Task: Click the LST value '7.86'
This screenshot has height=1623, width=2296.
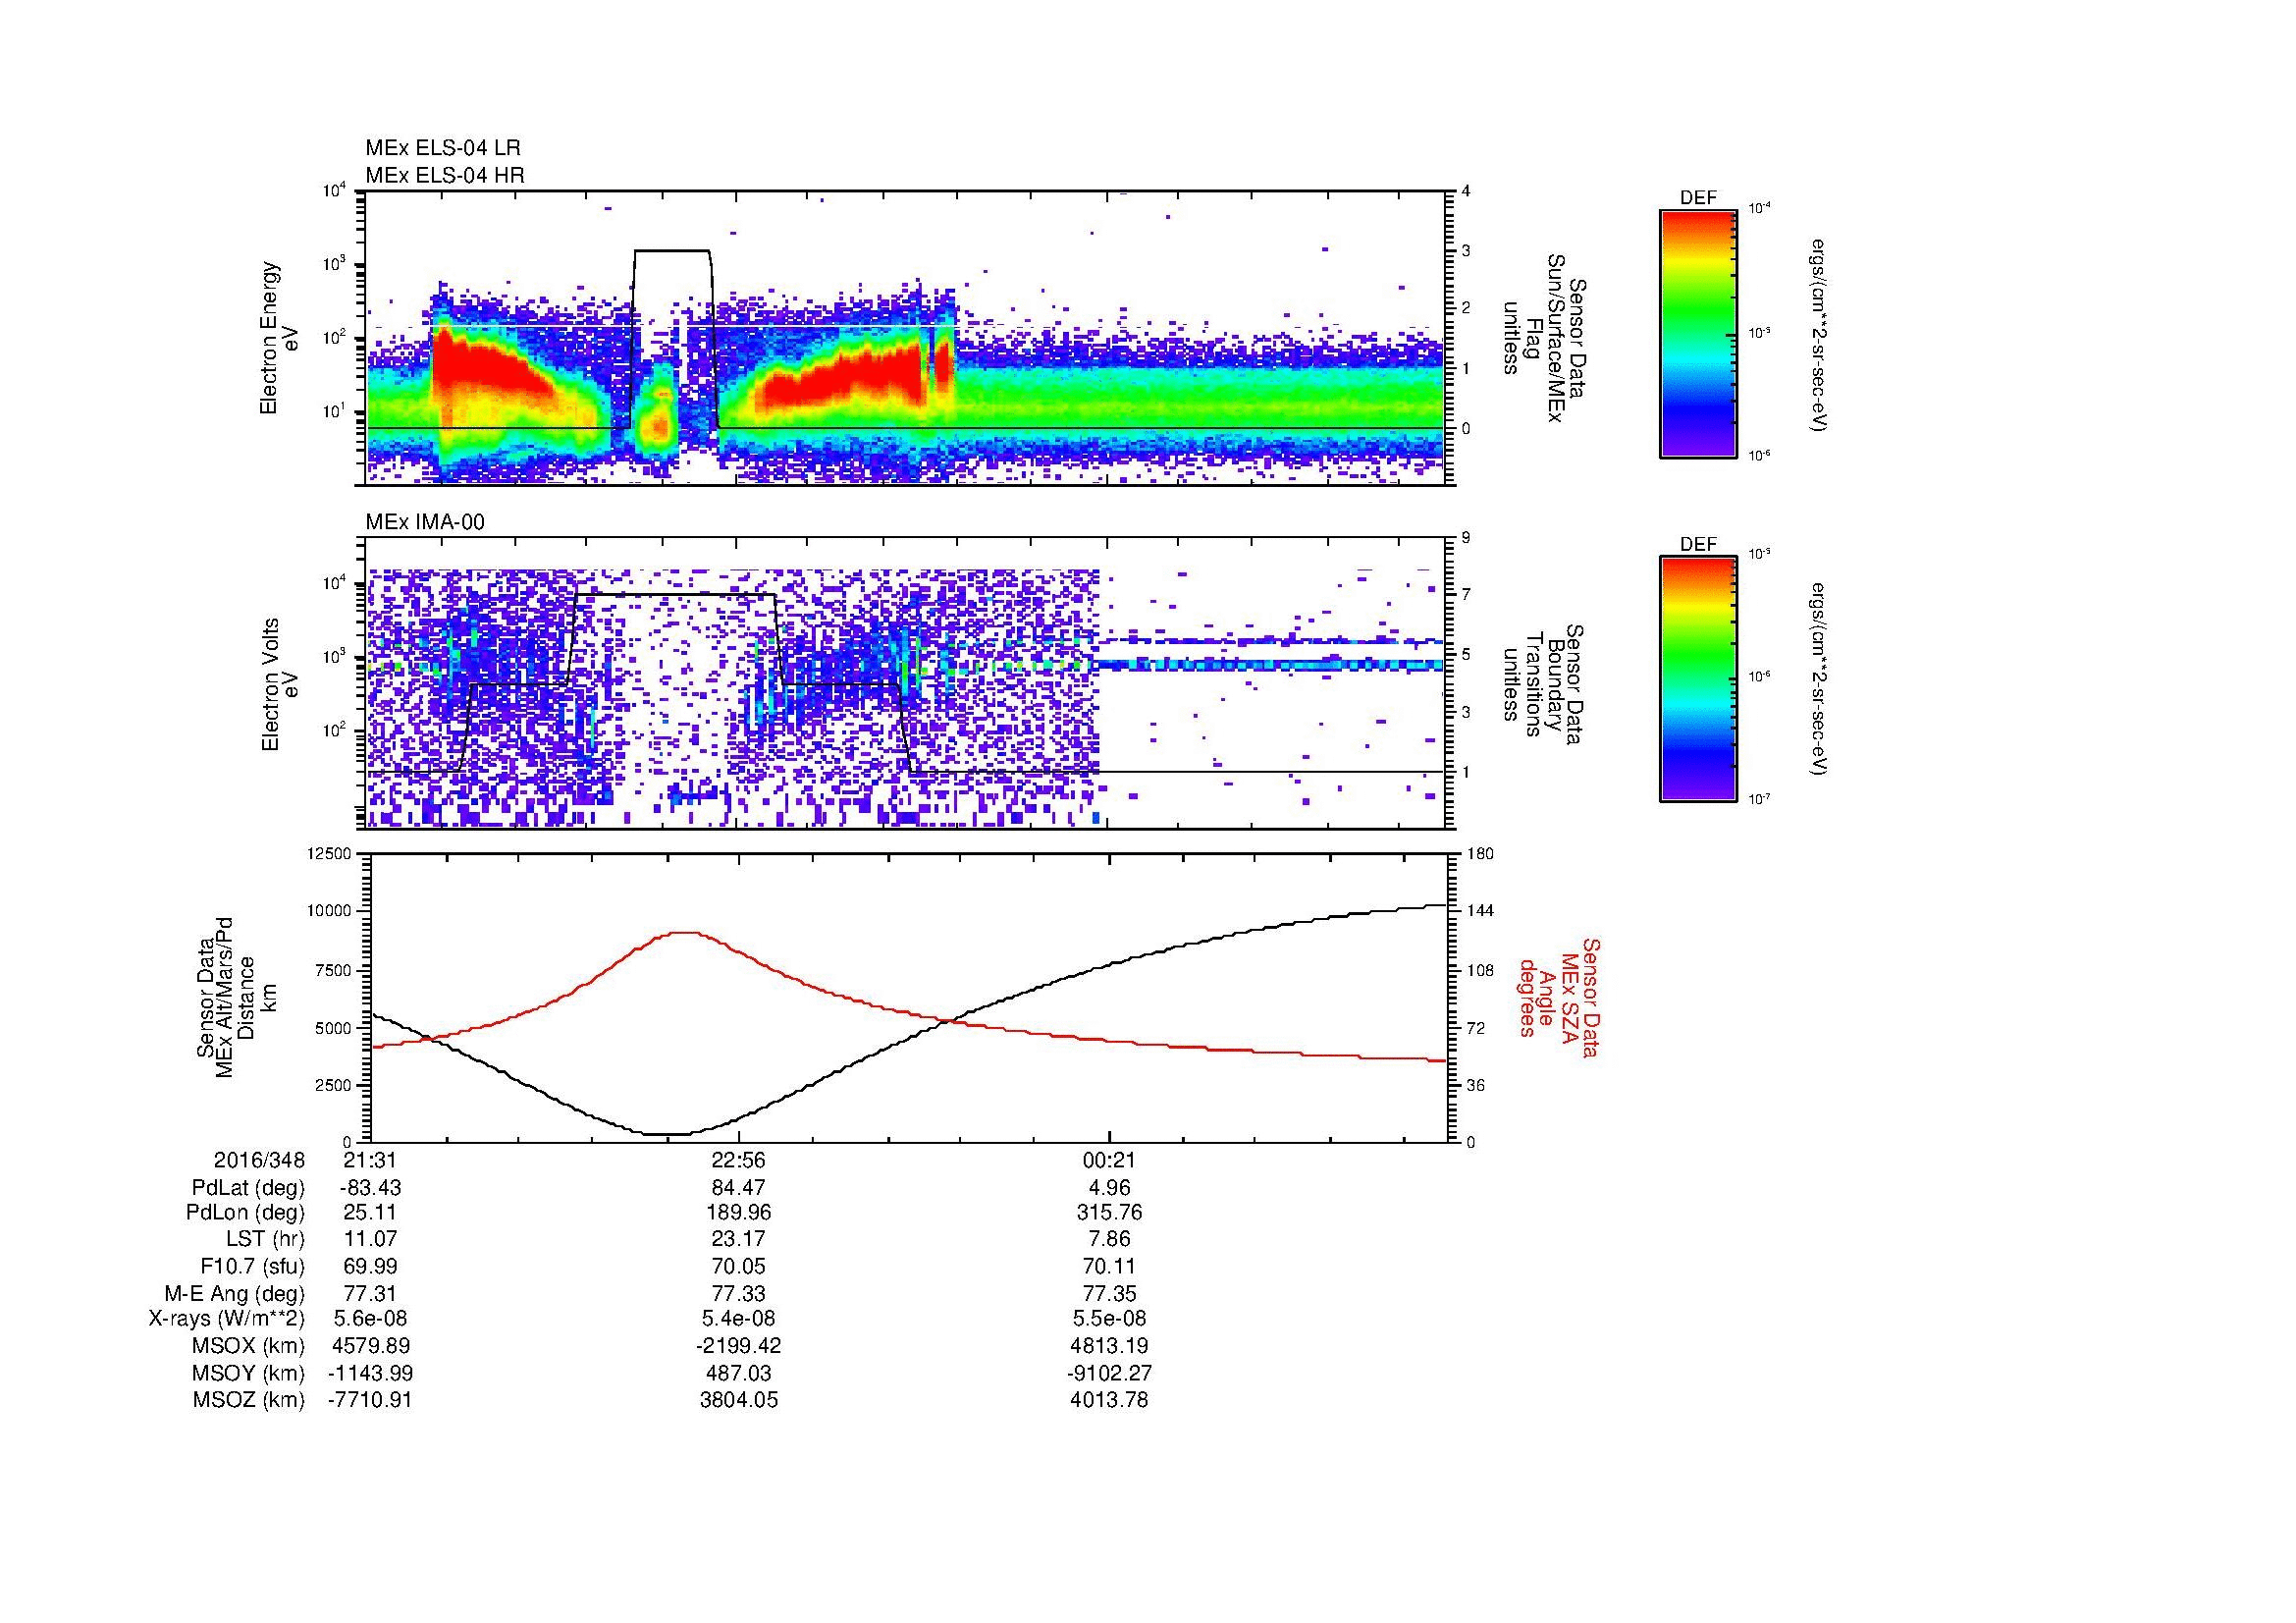Action: coord(1108,1239)
